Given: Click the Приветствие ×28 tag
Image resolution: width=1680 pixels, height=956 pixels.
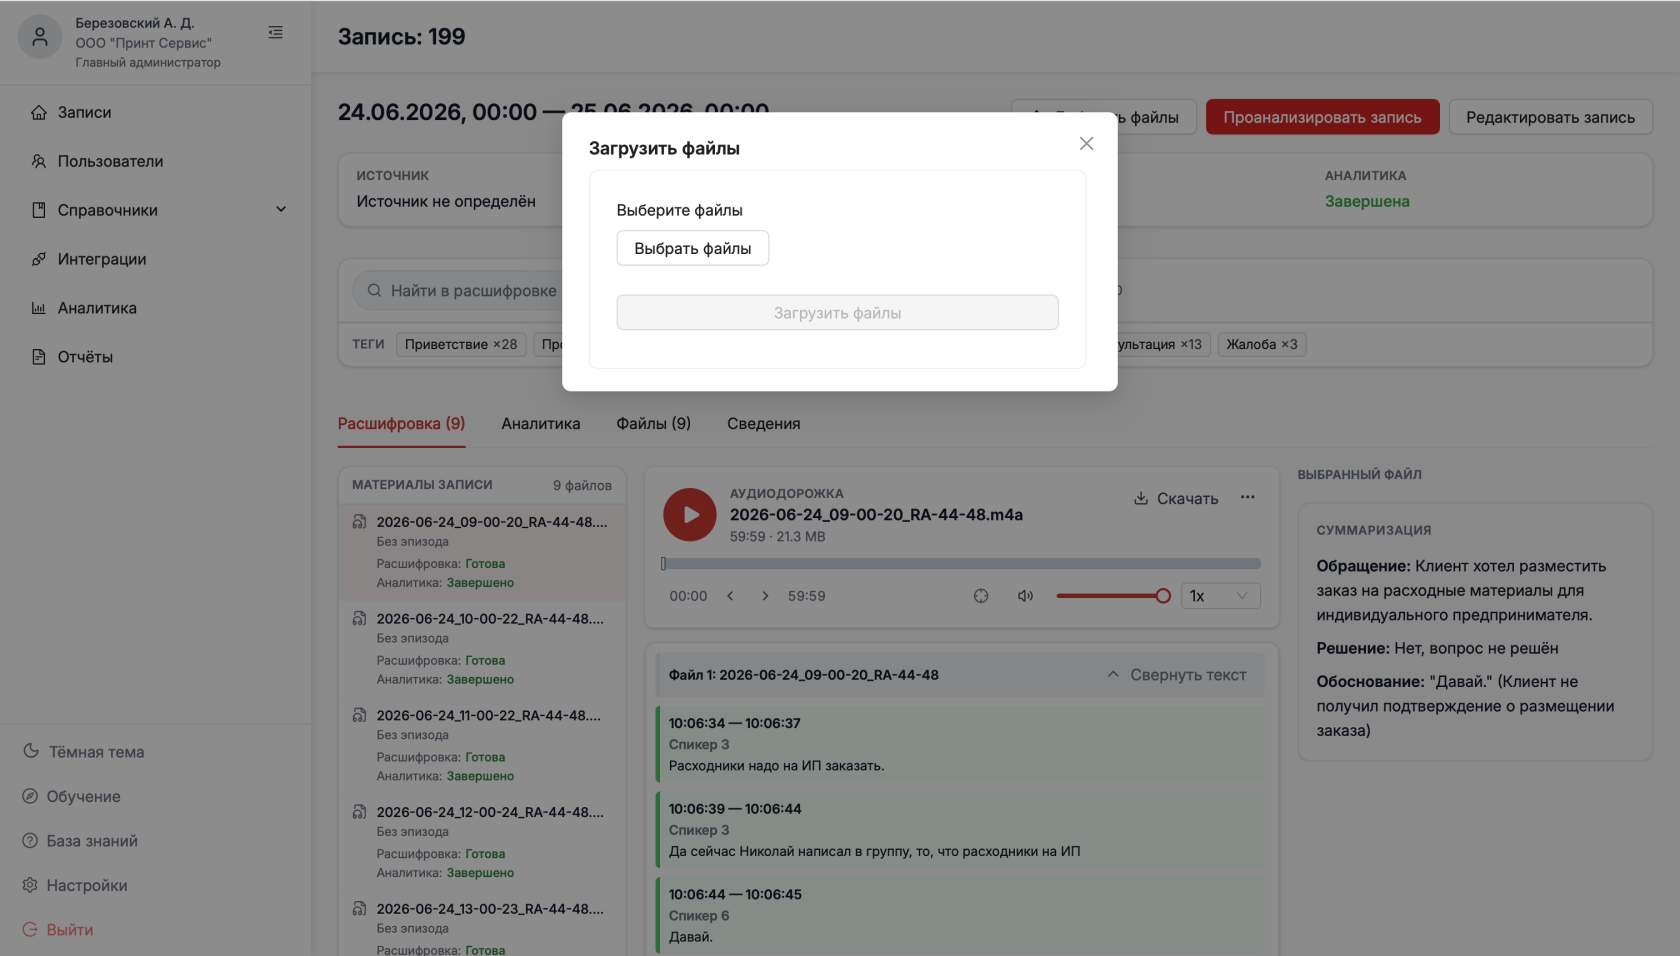Looking at the screenshot, I should [x=461, y=344].
